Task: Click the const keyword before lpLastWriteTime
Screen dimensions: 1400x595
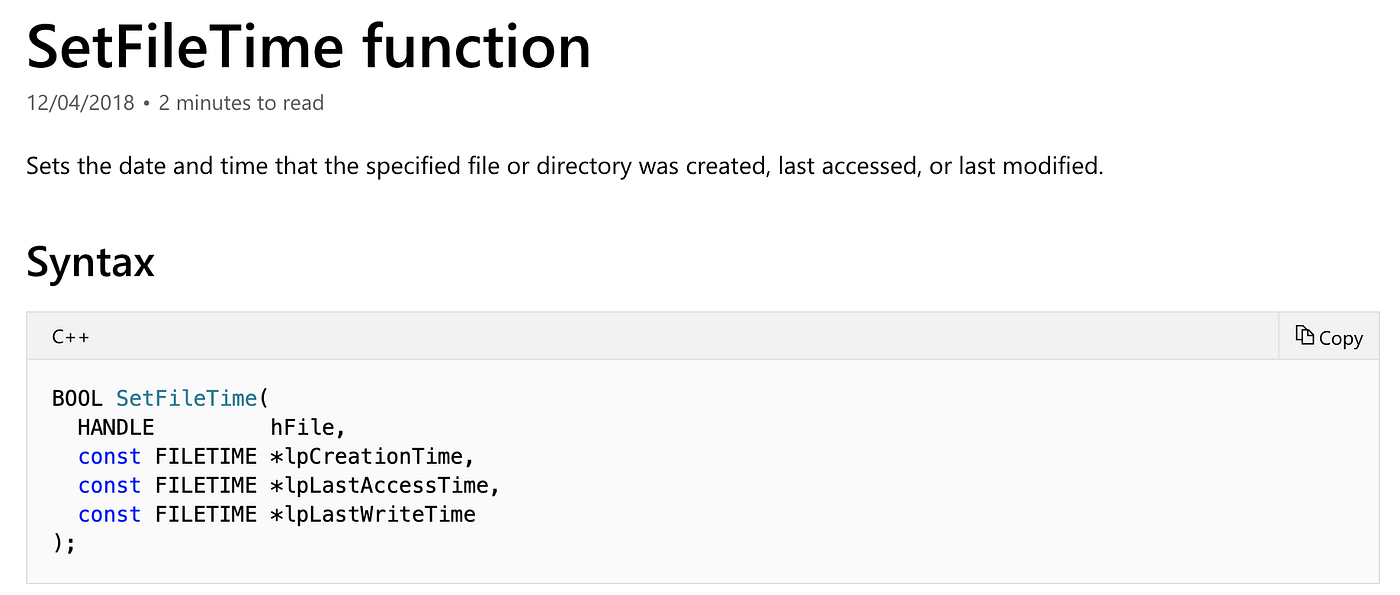Action: click(x=109, y=515)
